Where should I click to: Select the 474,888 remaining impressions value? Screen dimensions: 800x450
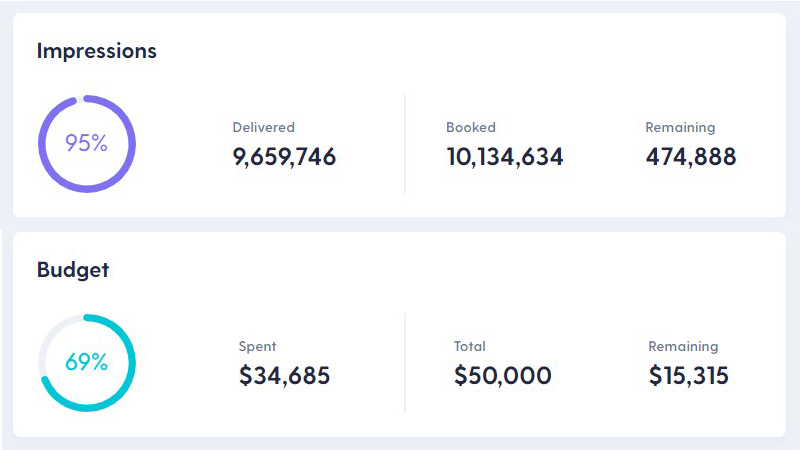(x=690, y=157)
